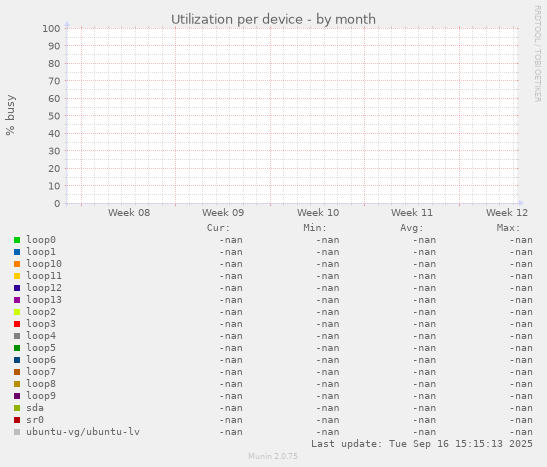Click the olive green sda legend swatch

(17, 408)
